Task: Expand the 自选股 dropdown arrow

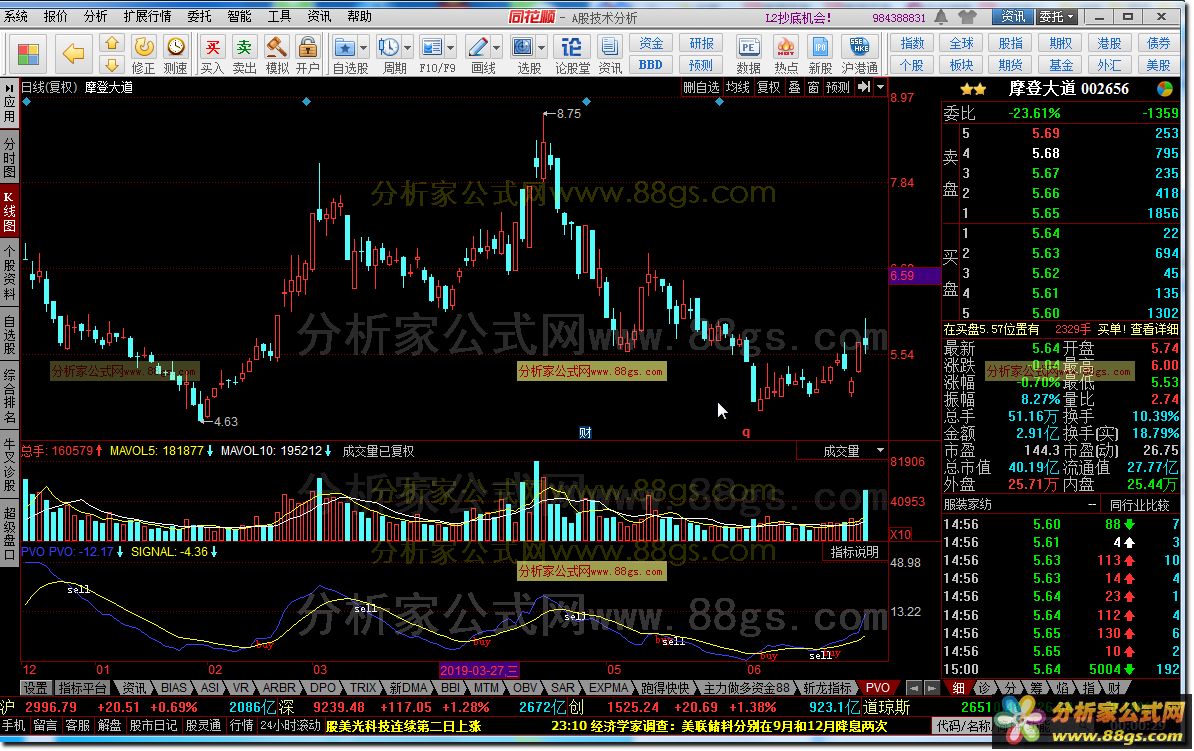Action: (362, 48)
